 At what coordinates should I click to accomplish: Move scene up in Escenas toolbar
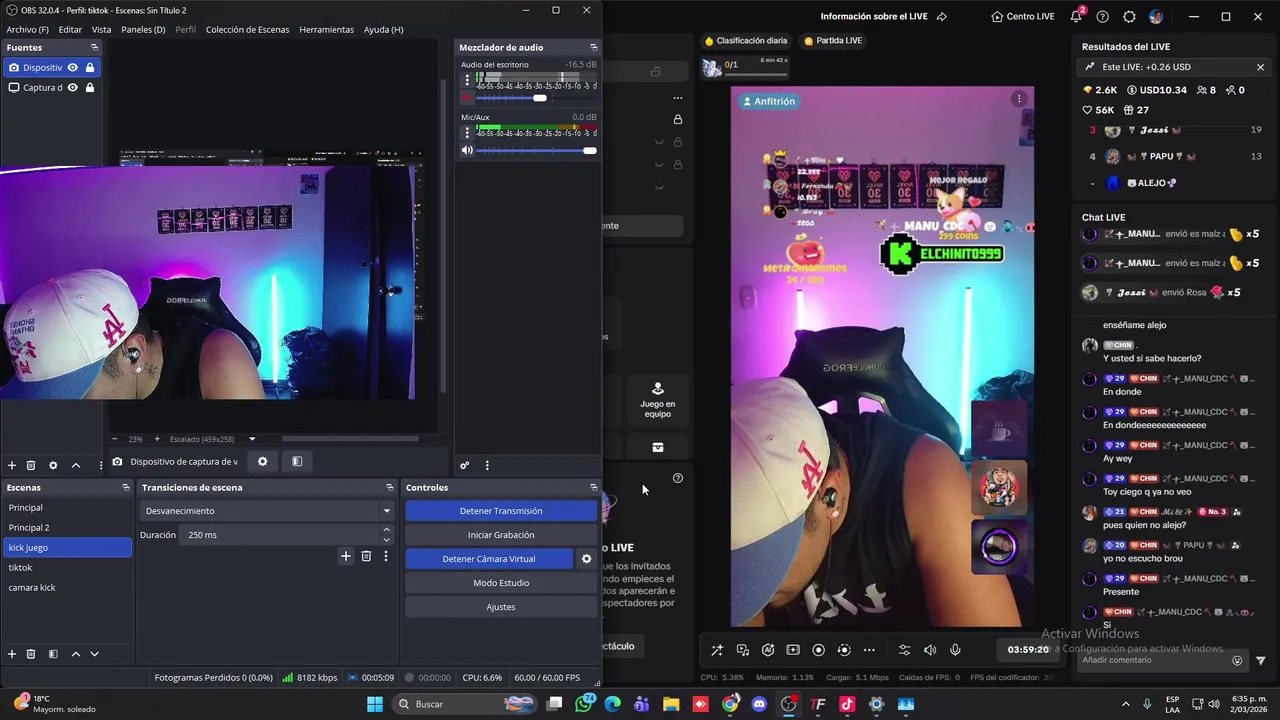click(75, 654)
